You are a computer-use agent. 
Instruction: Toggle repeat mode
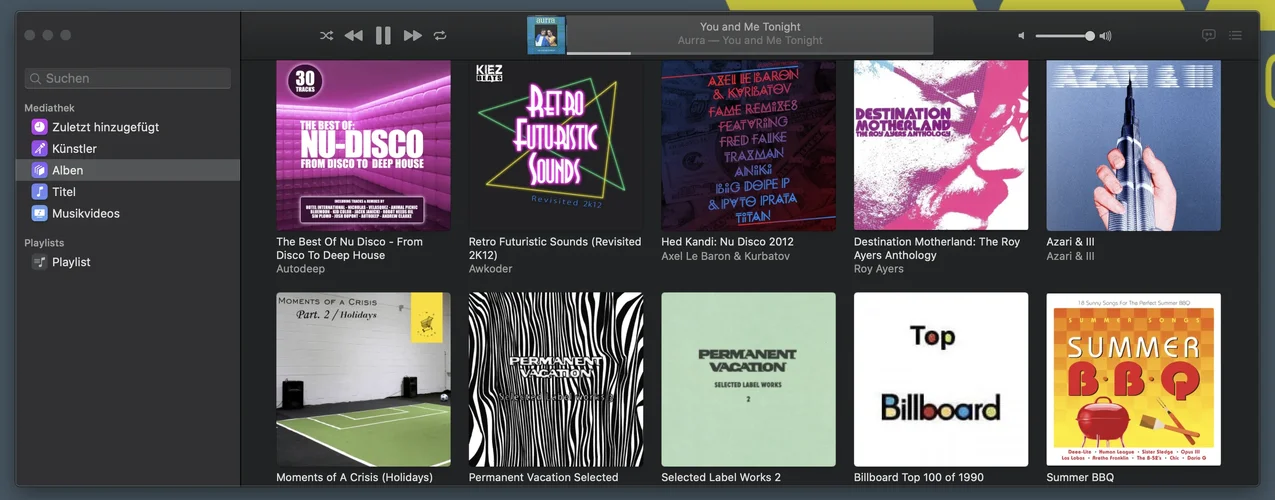(x=440, y=35)
